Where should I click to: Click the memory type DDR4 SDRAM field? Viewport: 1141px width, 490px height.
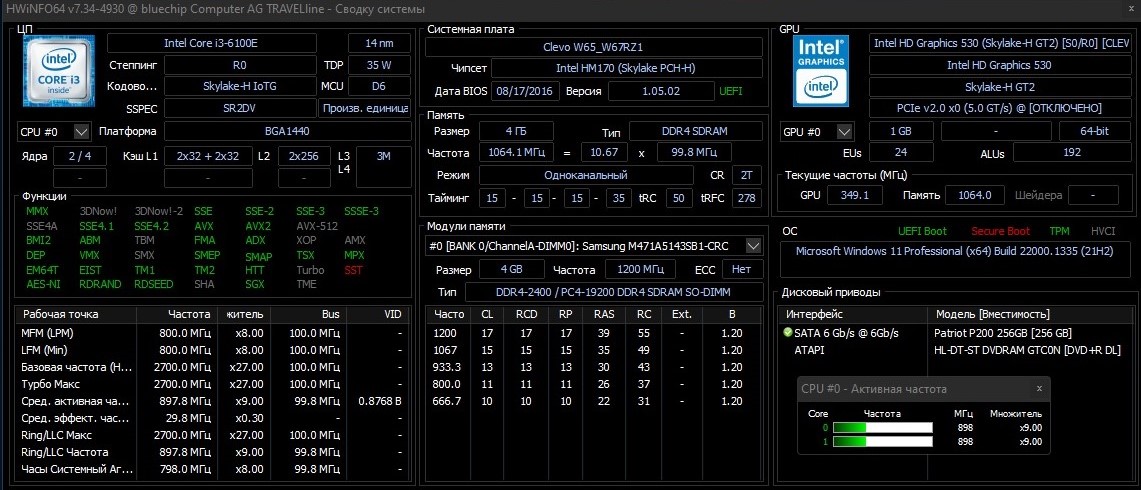pyautogui.click(x=696, y=132)
